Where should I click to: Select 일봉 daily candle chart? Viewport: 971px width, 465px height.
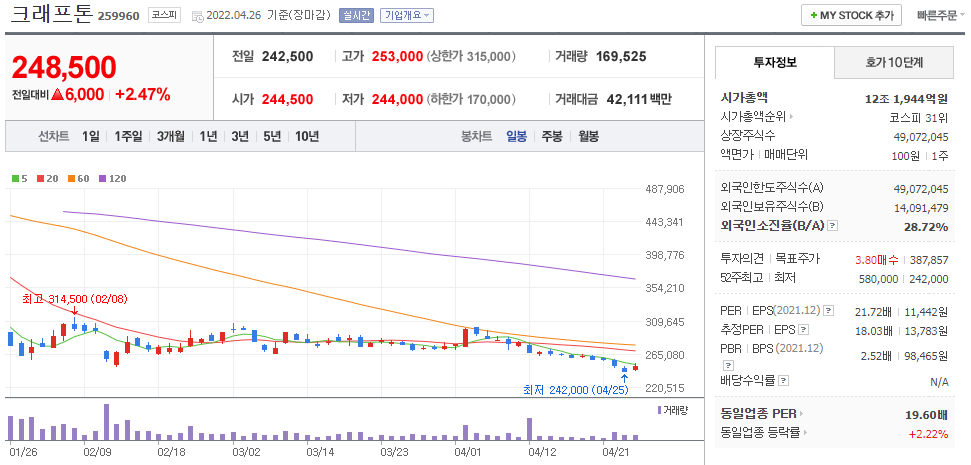point(516,136)
